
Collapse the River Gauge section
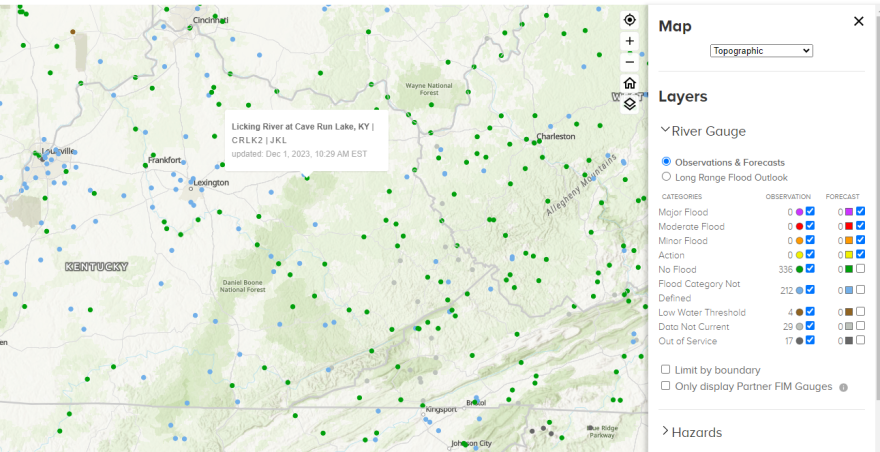click(x=666, y=130)
